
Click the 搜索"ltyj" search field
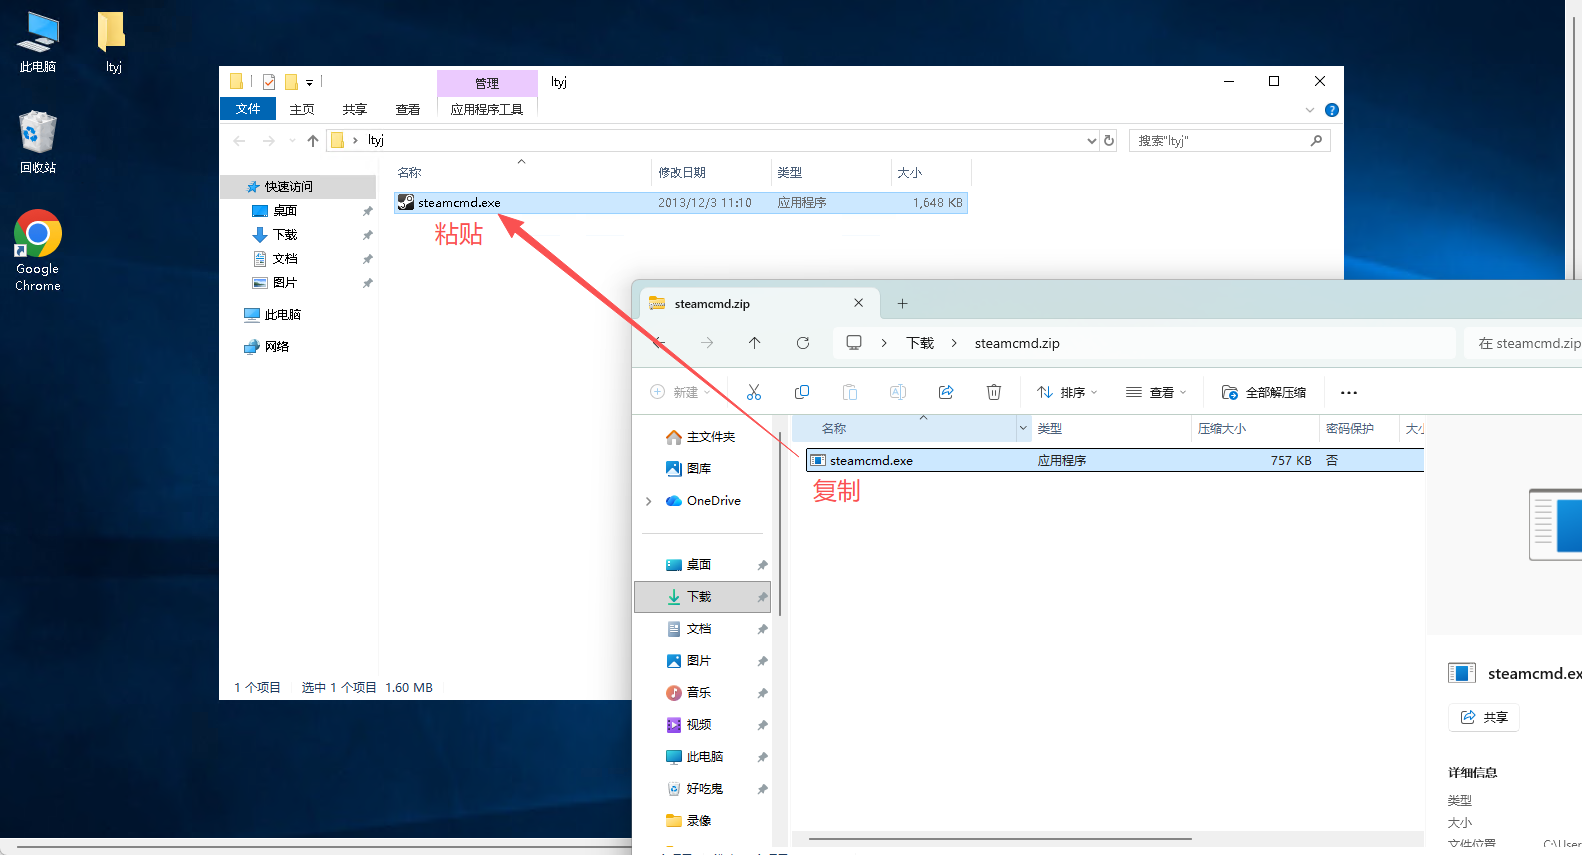click(1220, 141)
